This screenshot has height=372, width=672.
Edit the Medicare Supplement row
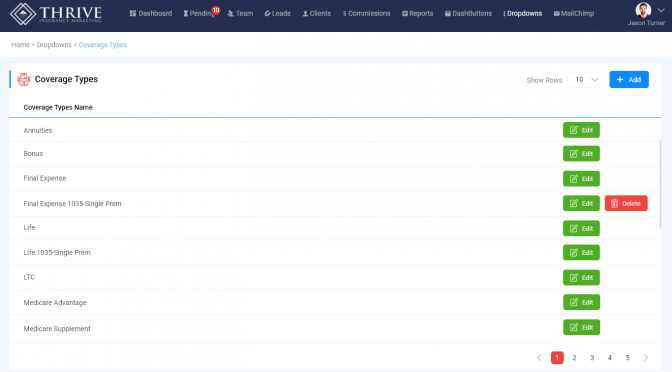point(581,327)
